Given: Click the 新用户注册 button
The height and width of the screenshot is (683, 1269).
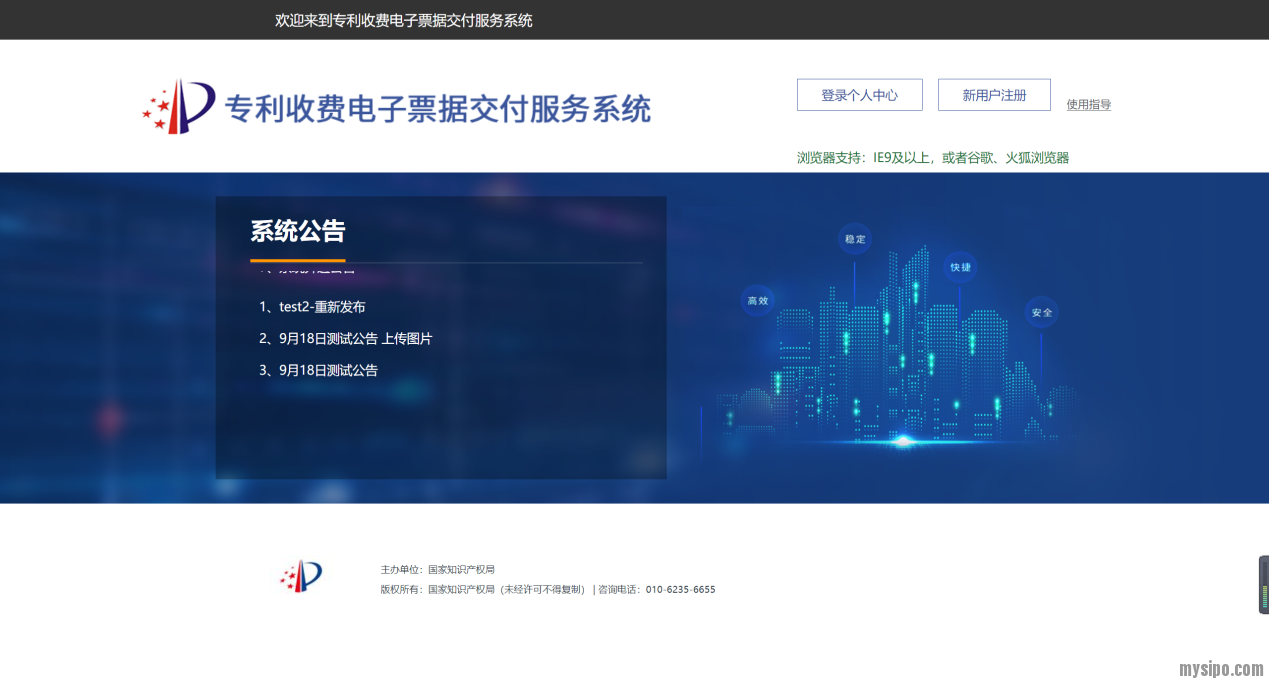Looking at the screenshot, I should click(994, 95).
